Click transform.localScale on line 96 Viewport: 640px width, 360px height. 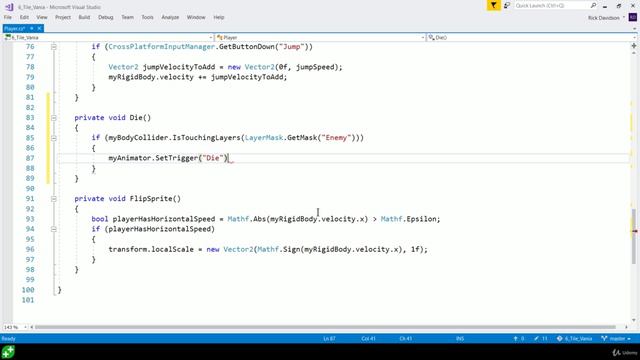pos(151,249)
